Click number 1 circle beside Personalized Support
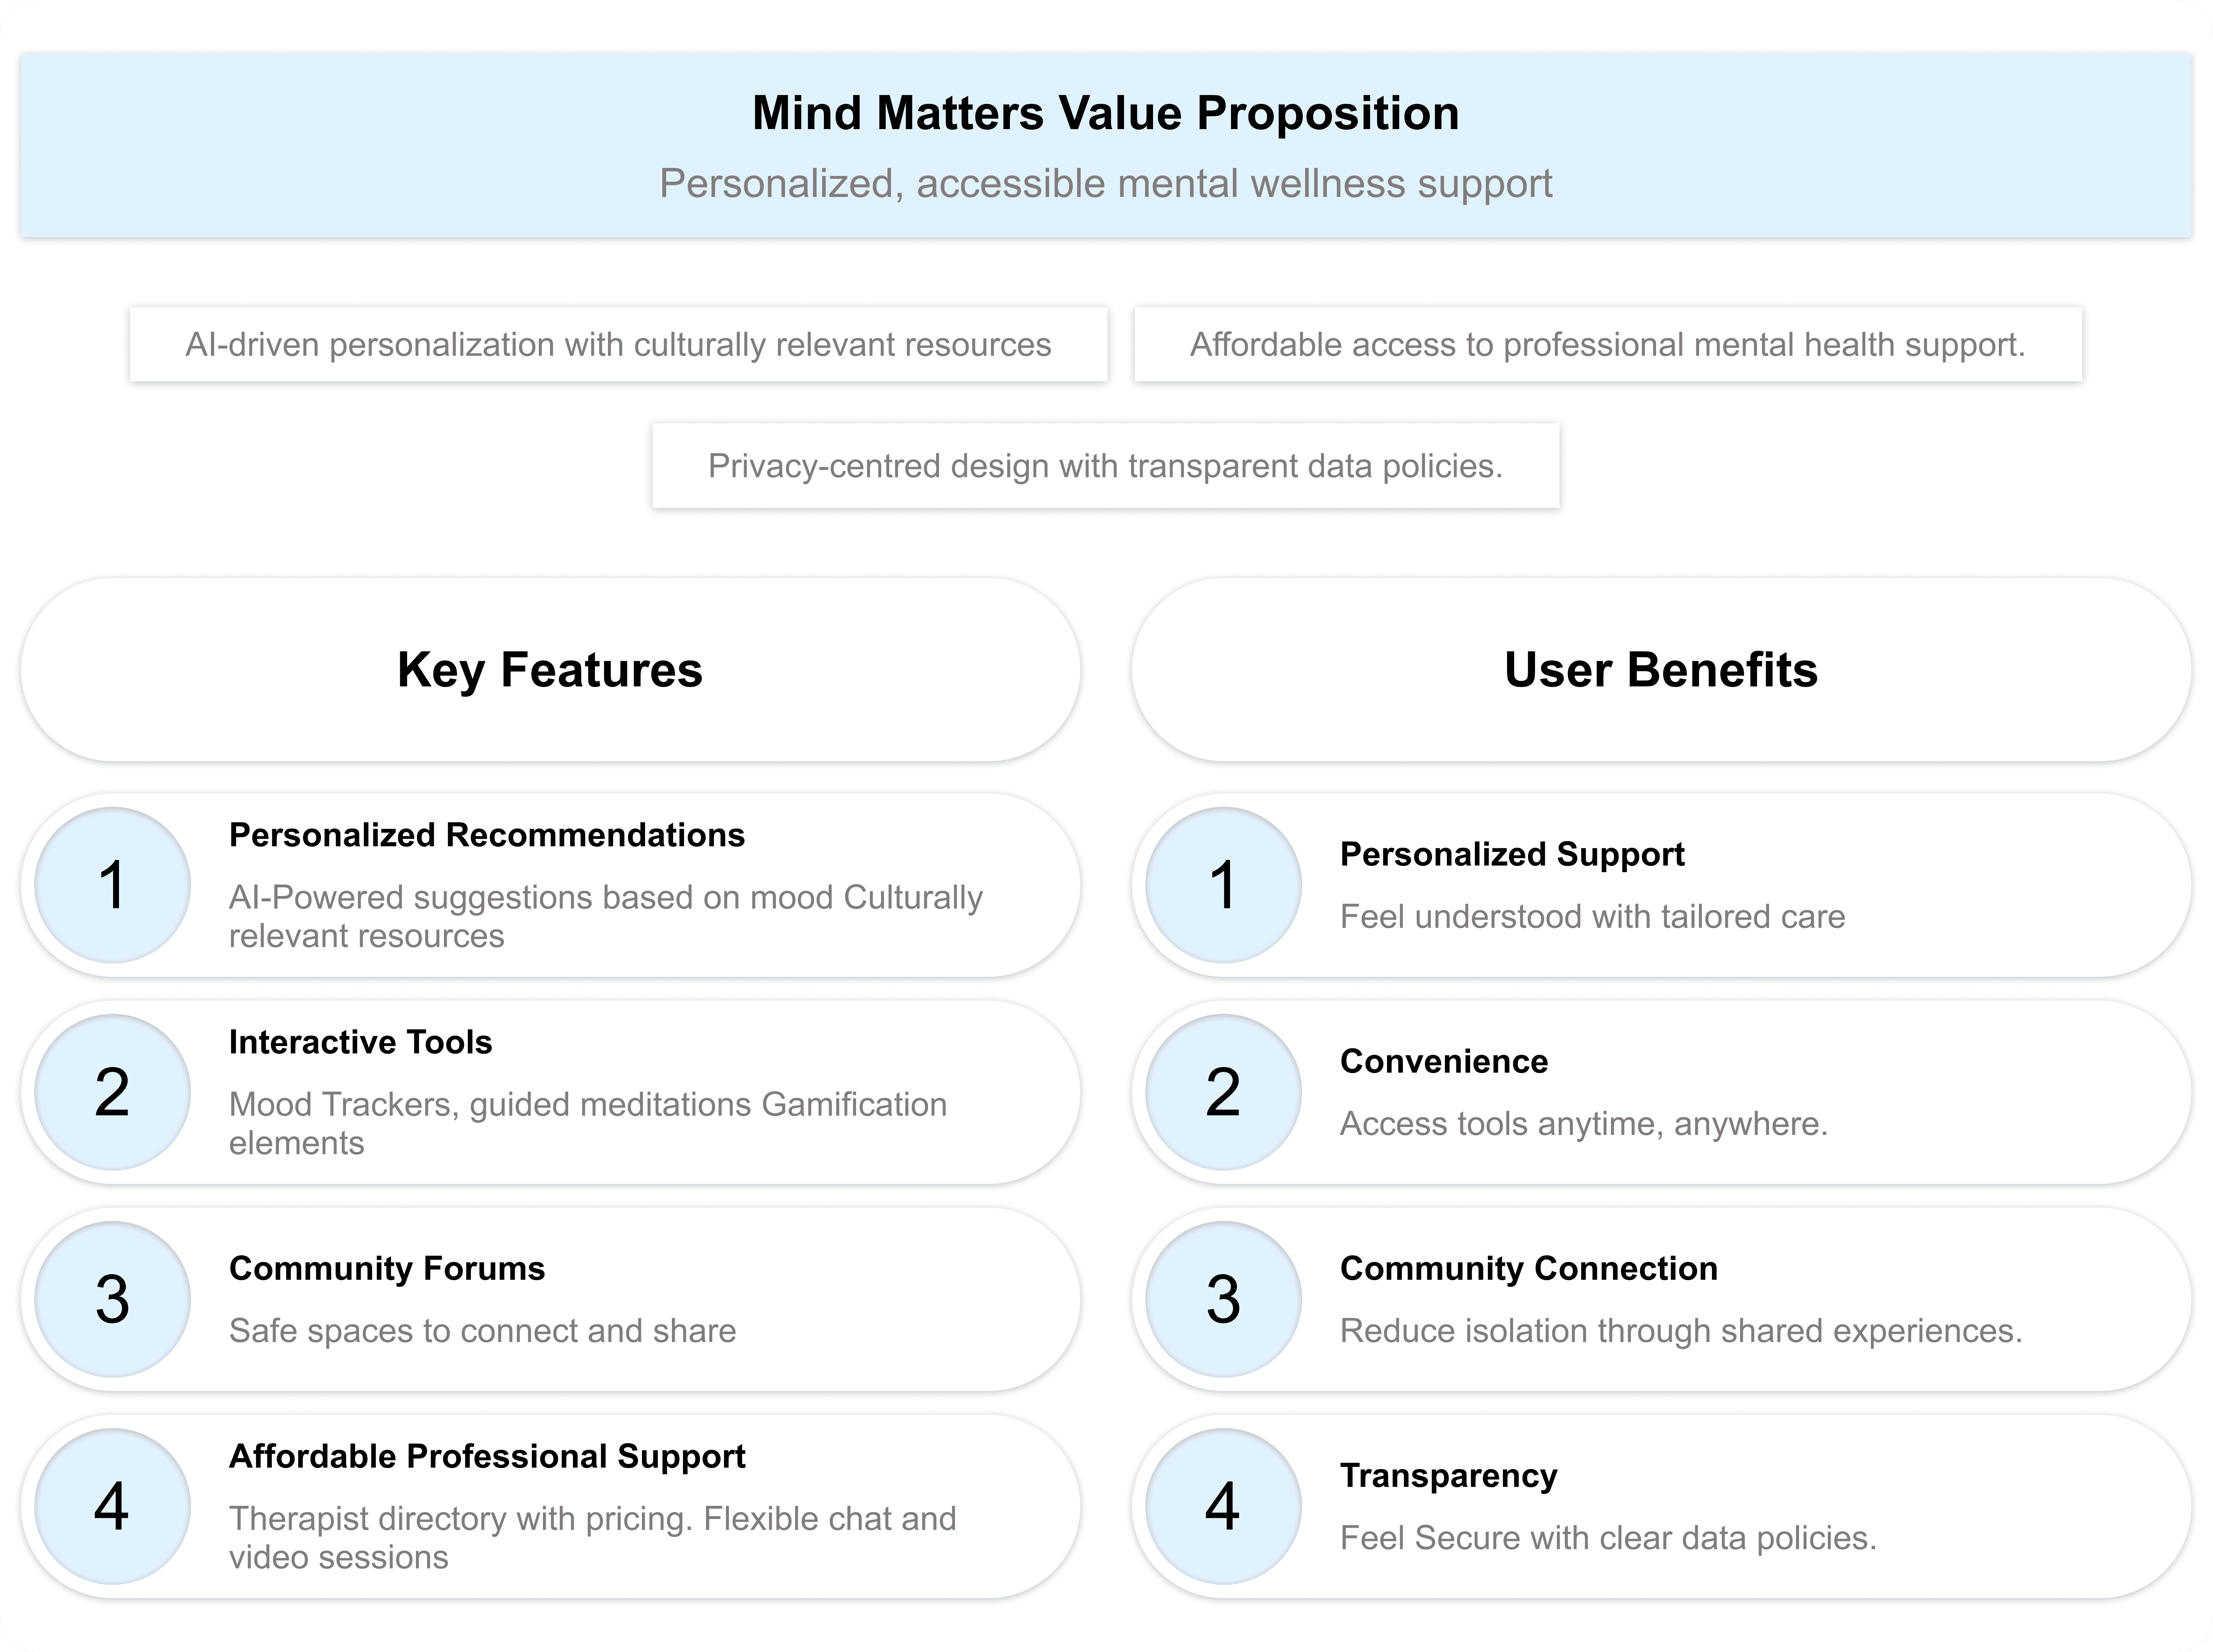Viewport: 2213px width, 1652px height. pos(1223,885)
